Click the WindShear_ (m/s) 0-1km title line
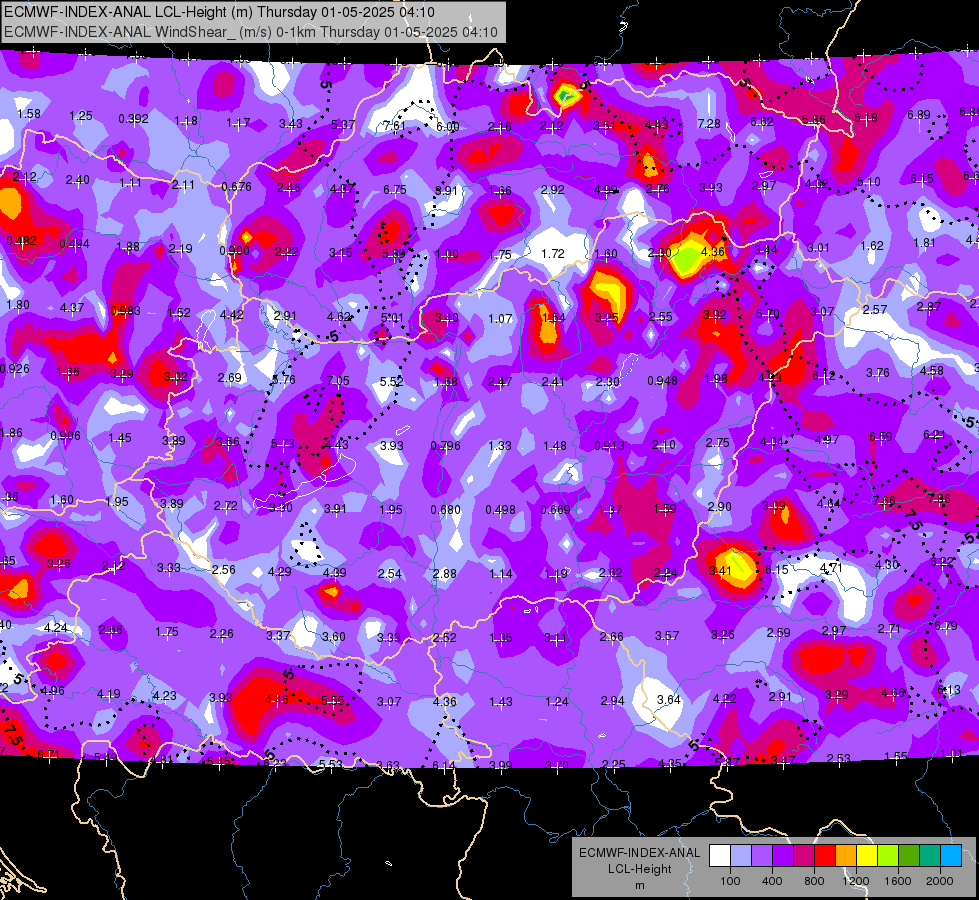The height and width of the screenshot is (900, 979). click(x=250, y=32)
